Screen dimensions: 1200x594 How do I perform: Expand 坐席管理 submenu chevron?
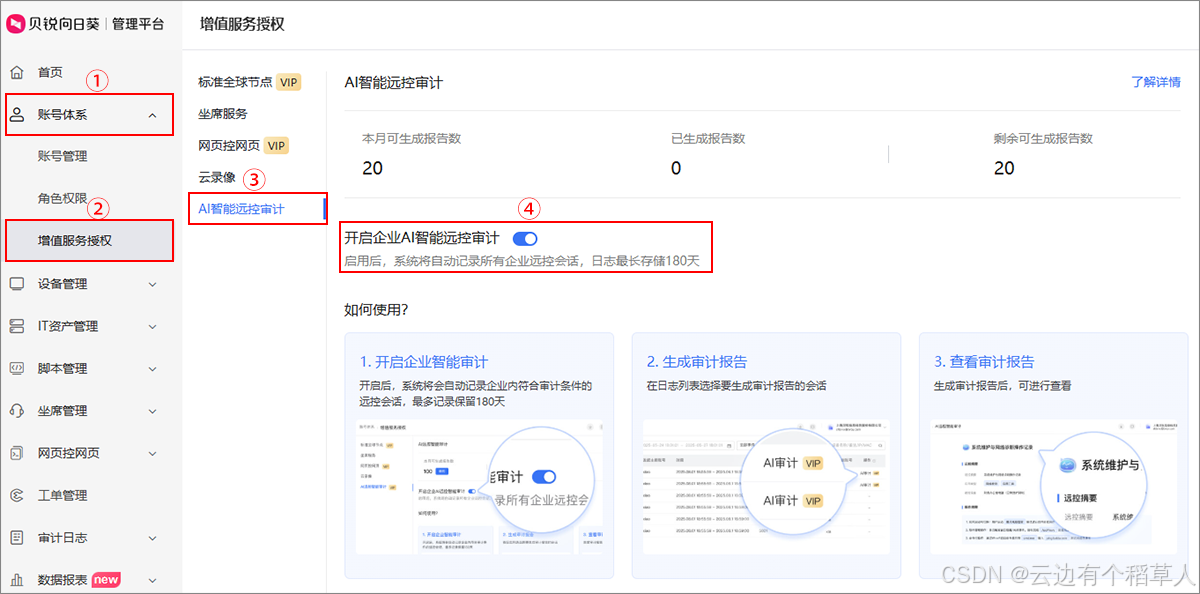click(x=152, y=411)
